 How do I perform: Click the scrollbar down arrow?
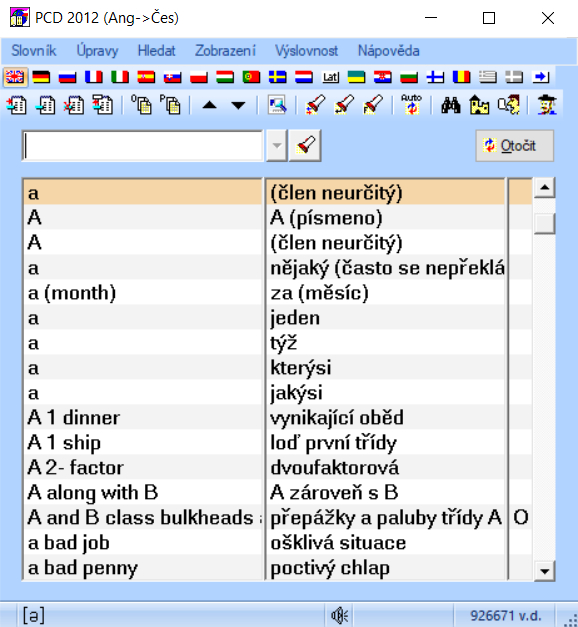tap(544, 571)
